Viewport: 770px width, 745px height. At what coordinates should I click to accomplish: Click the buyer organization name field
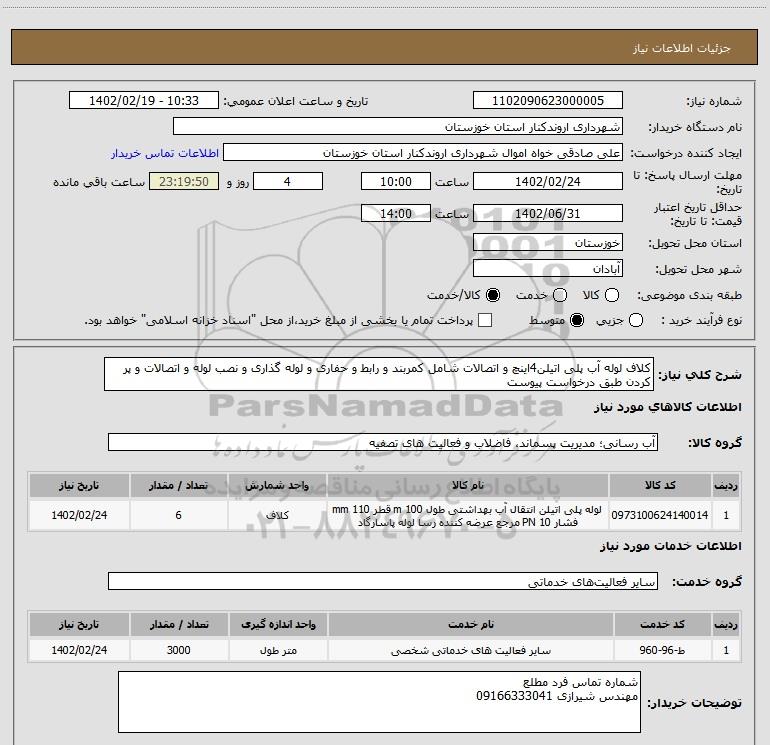[398, 127]
